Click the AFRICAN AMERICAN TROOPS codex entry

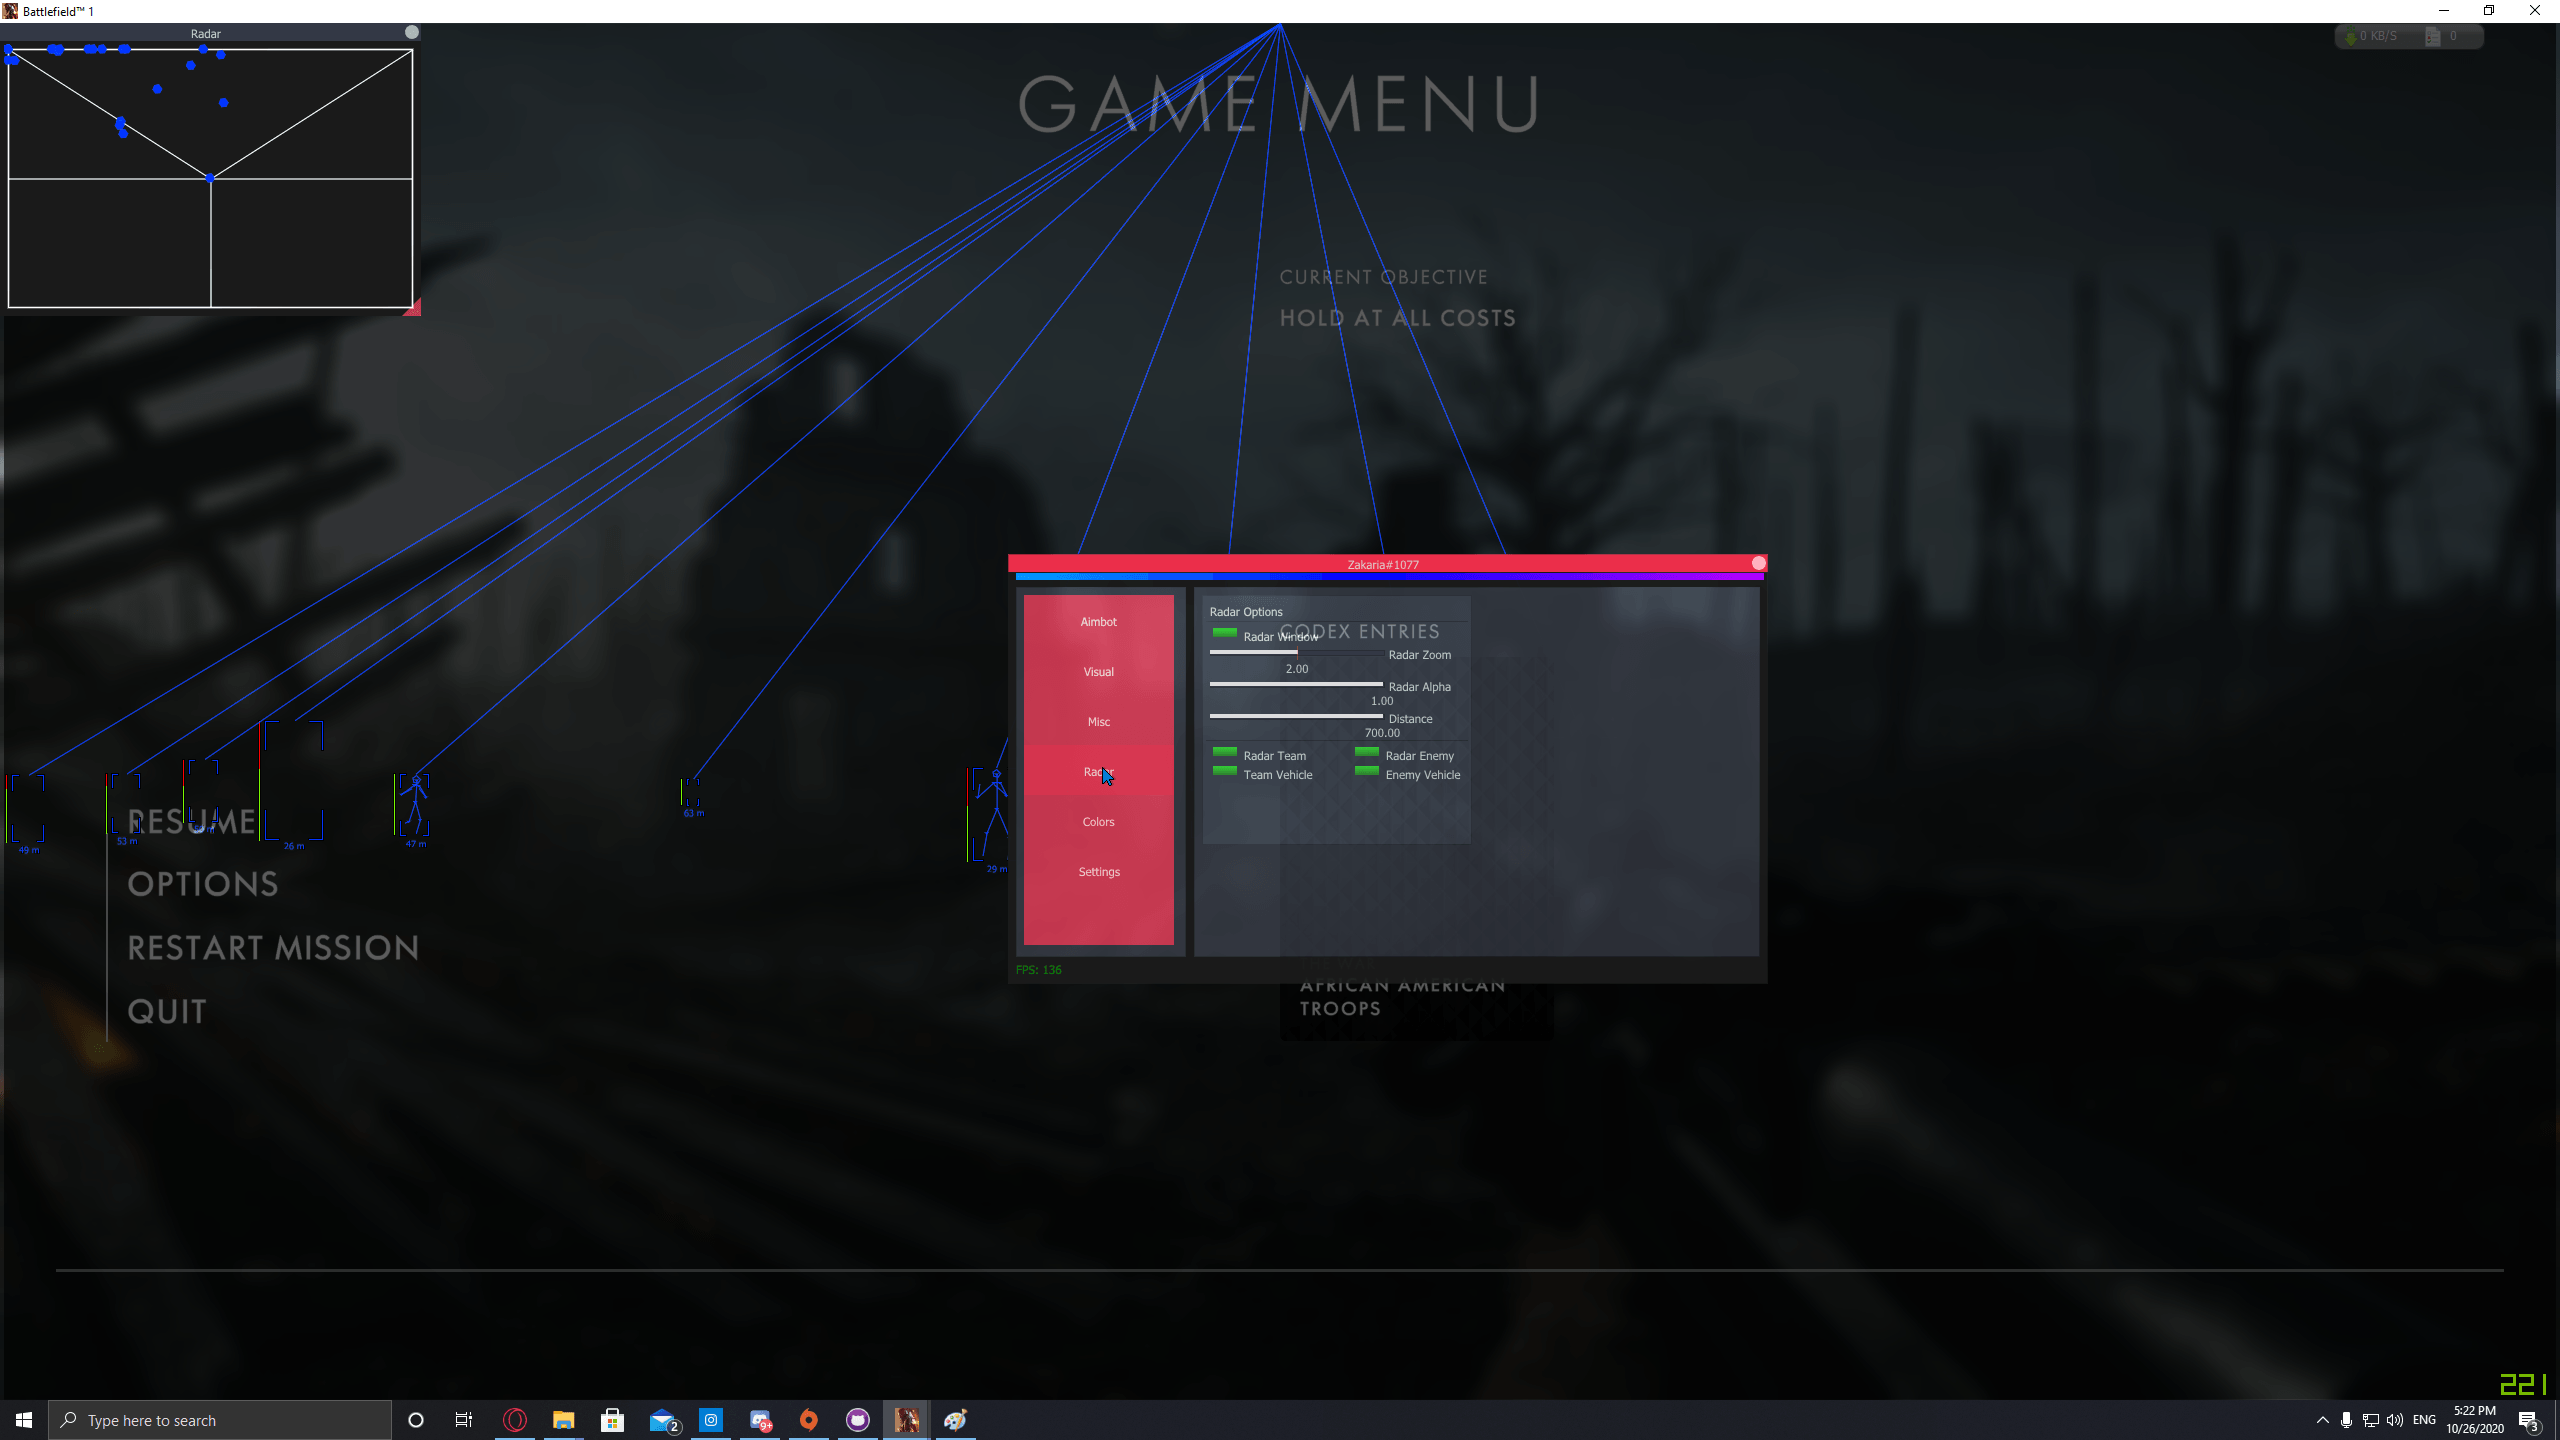(1402, 998)
